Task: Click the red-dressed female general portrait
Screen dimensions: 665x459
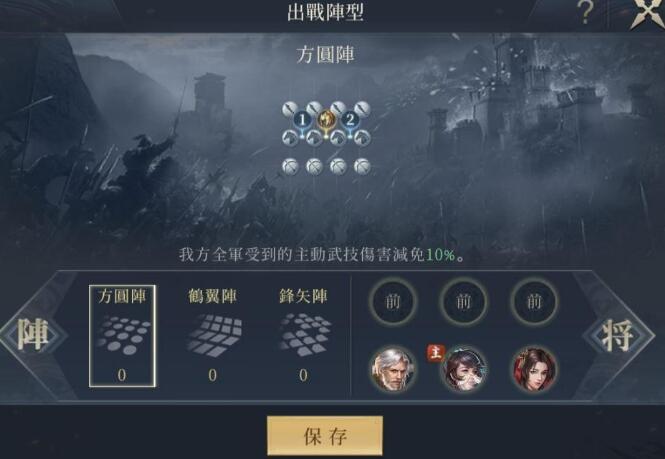Action: (534, 369)
